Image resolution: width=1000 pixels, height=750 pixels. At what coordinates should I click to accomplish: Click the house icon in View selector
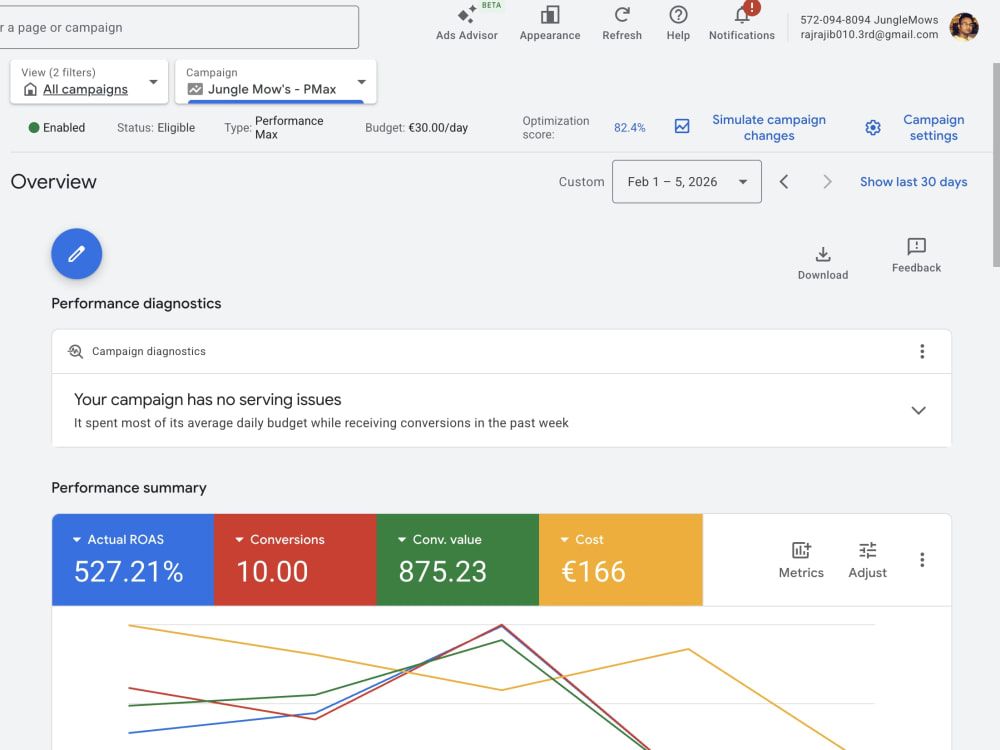tap(30, 89)
